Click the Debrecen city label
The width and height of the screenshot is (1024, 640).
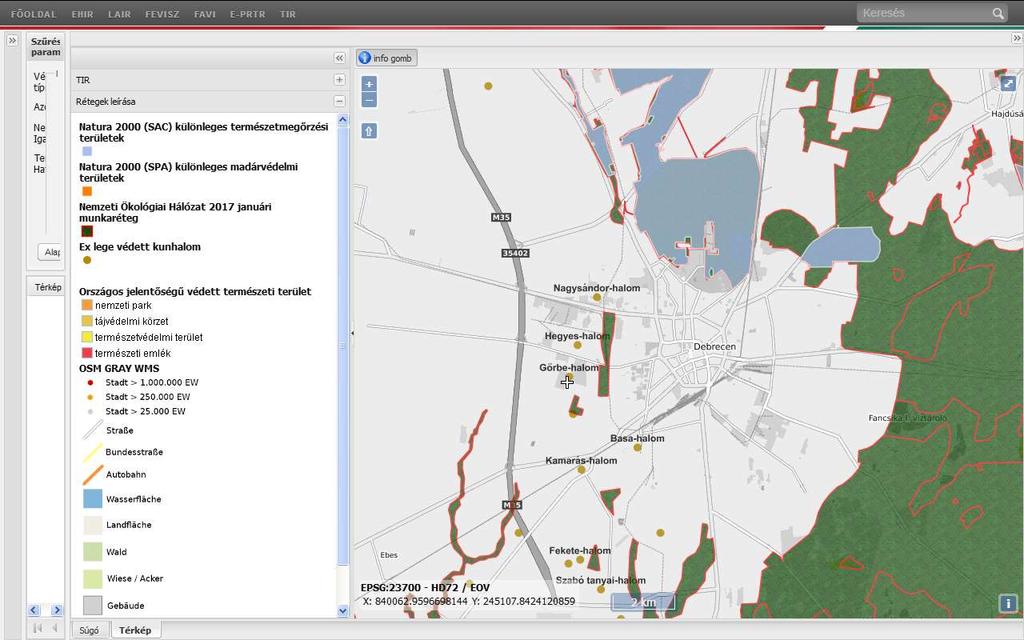(714, 347)
